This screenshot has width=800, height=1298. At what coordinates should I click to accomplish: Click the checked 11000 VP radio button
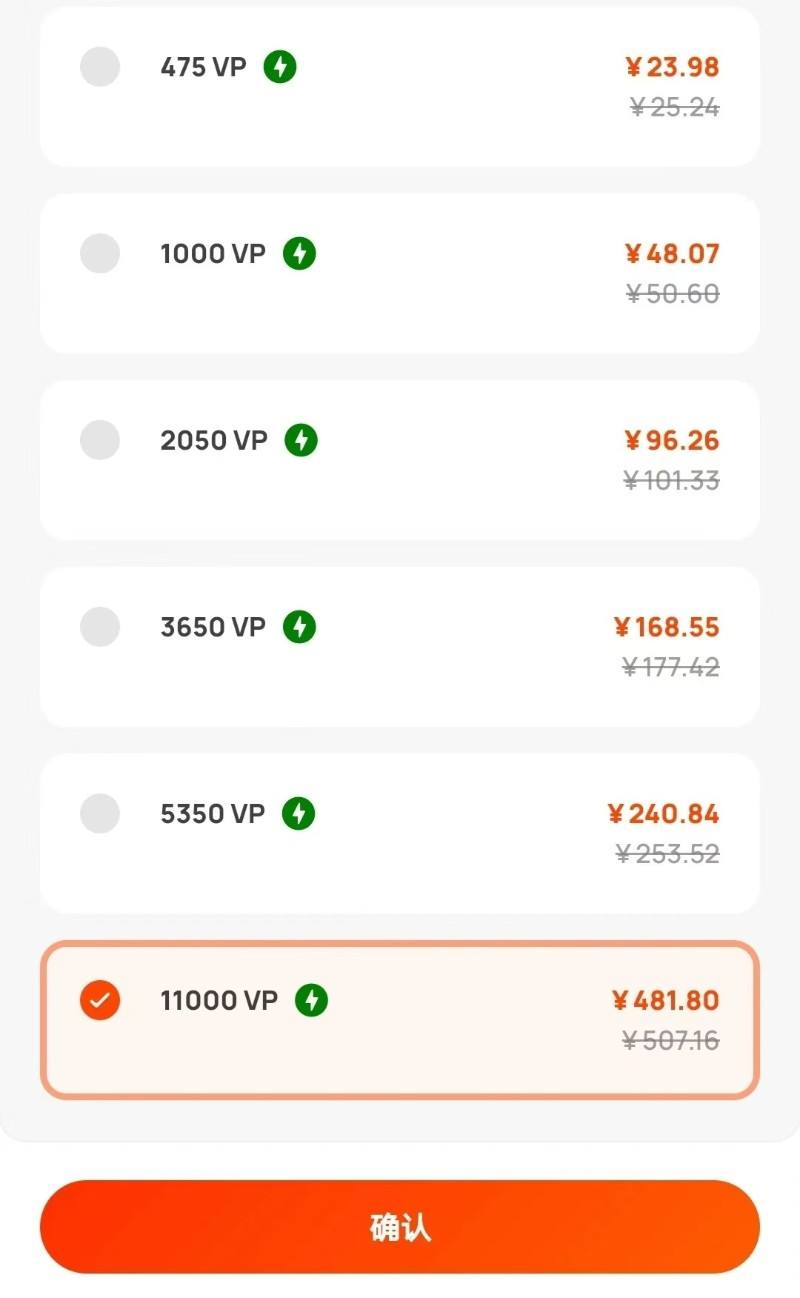pos(100,1000)
